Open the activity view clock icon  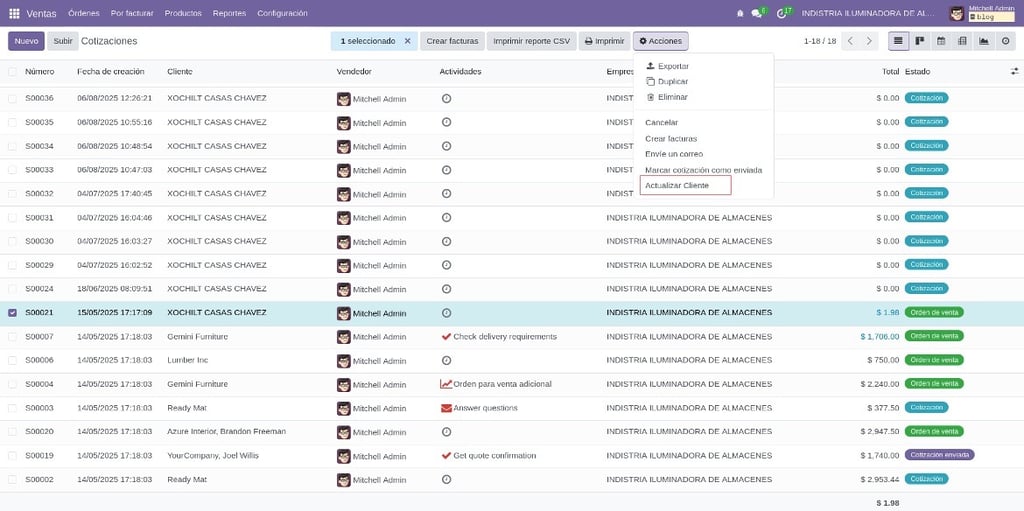1005,41
